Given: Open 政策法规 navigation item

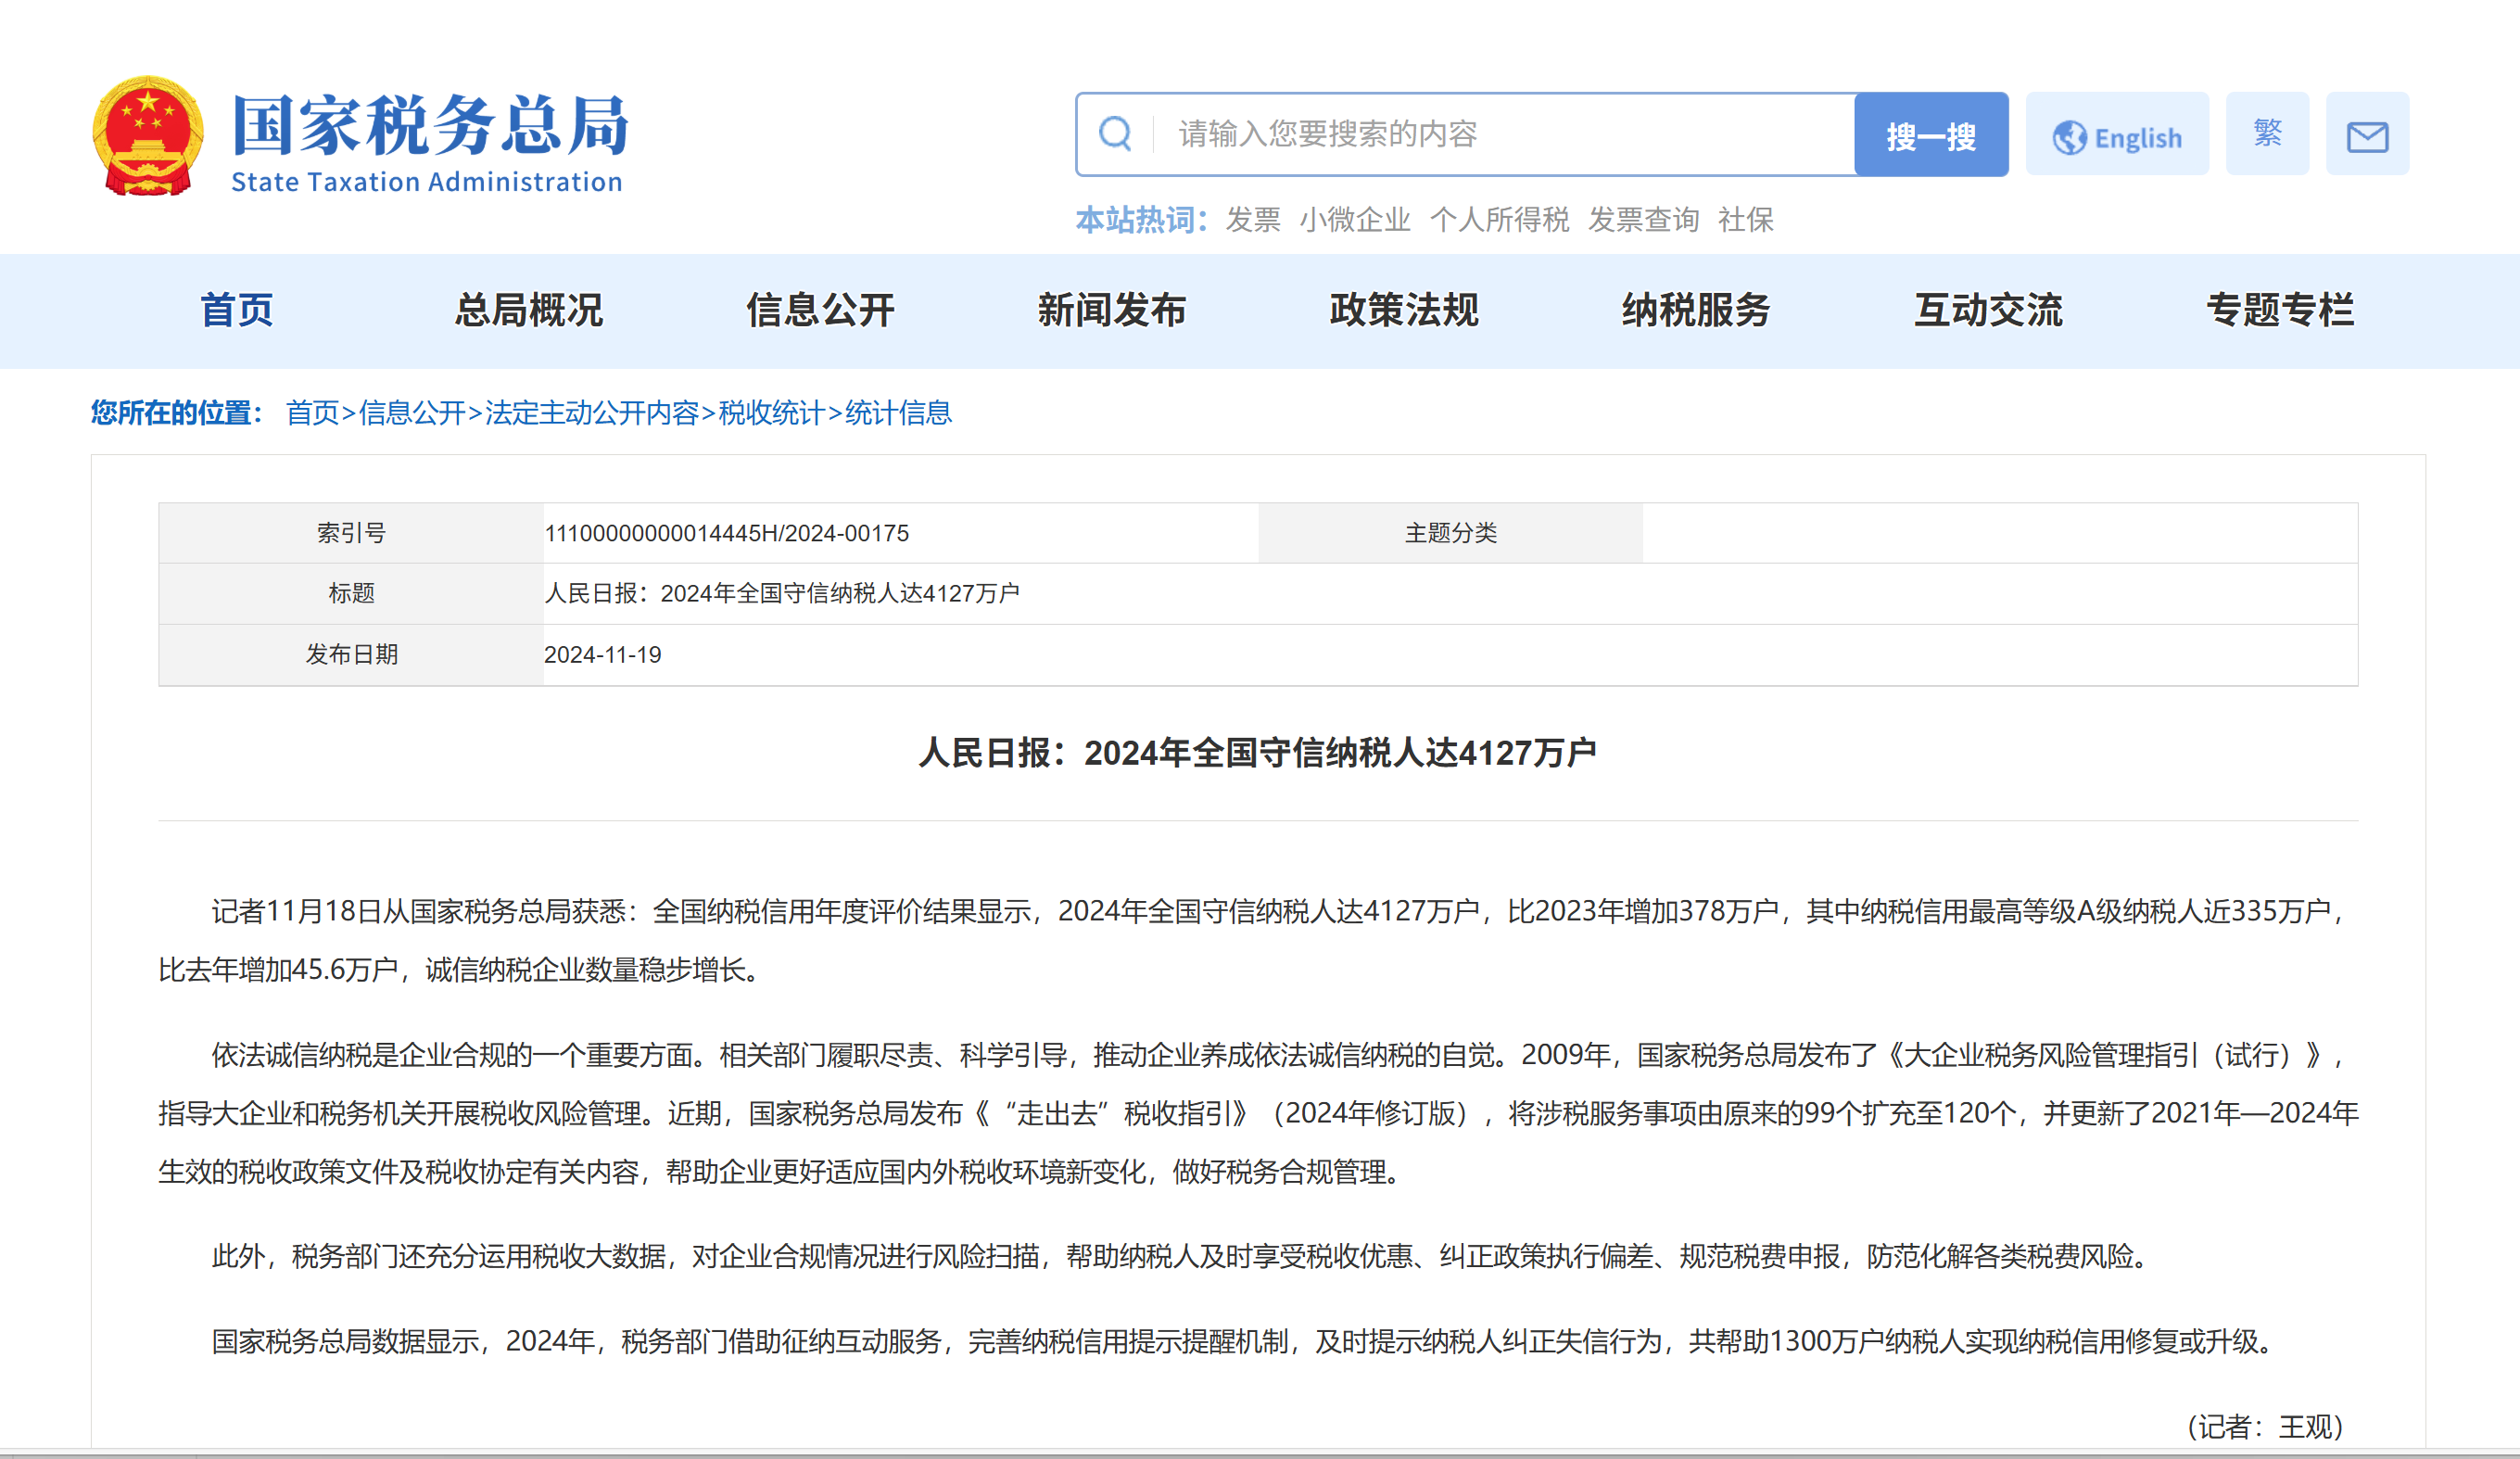Looking at the screenshot, I should 1404,310.
